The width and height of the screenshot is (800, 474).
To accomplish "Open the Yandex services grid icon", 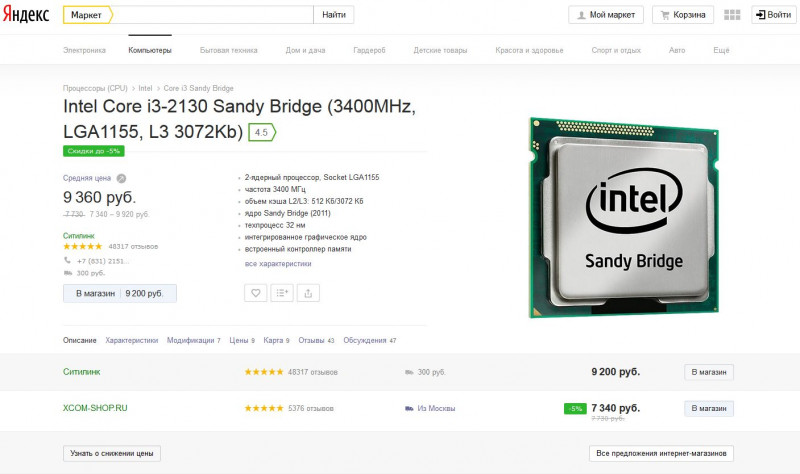I will [x=732, y=15].
